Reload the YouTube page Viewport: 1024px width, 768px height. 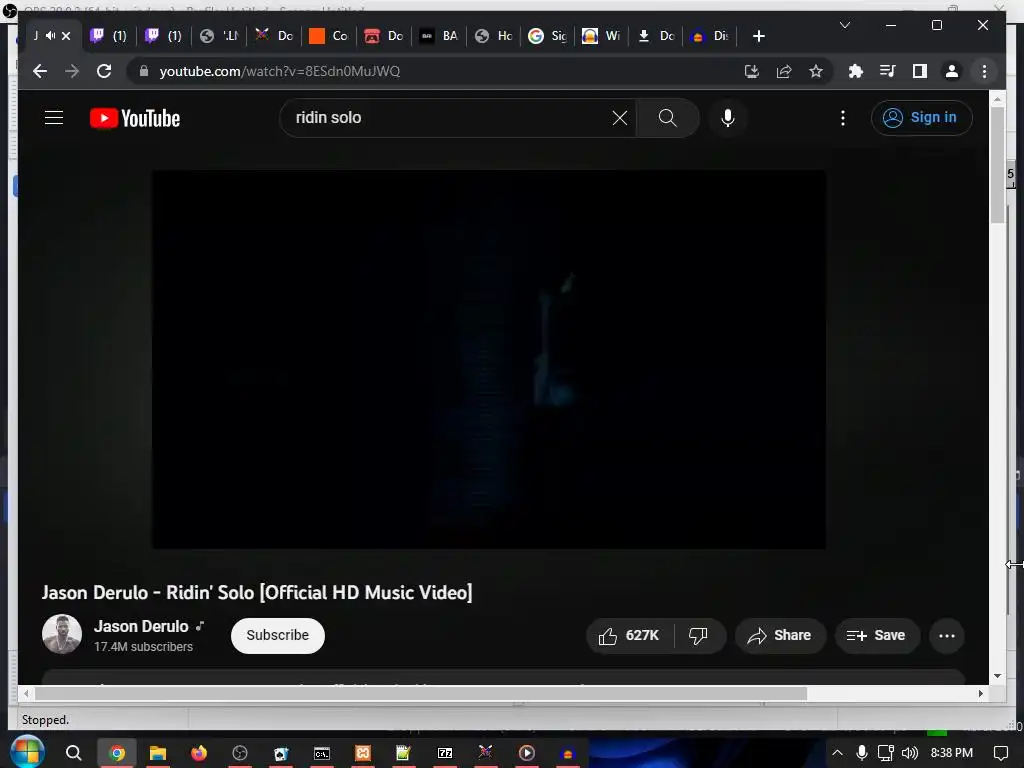(104, 71)
